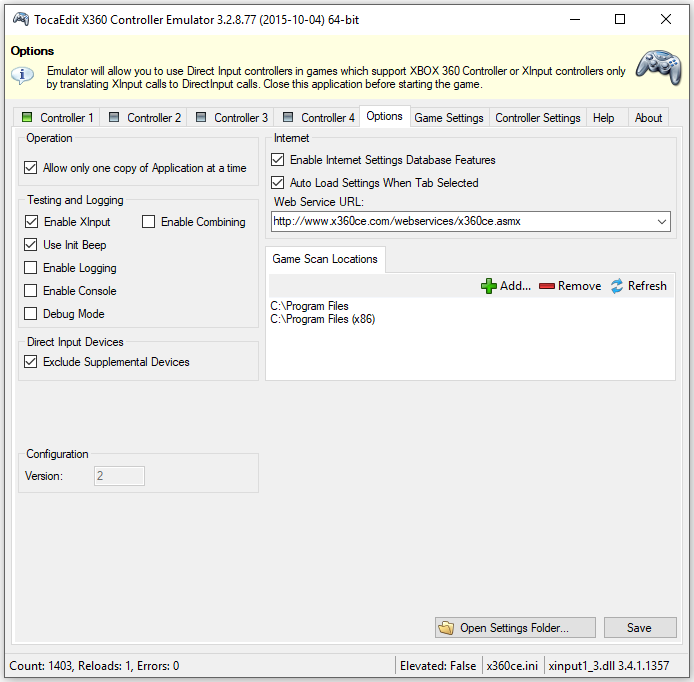Enable Logging checkbox
This screenshot has height=682, width=694.
[31, 267]
